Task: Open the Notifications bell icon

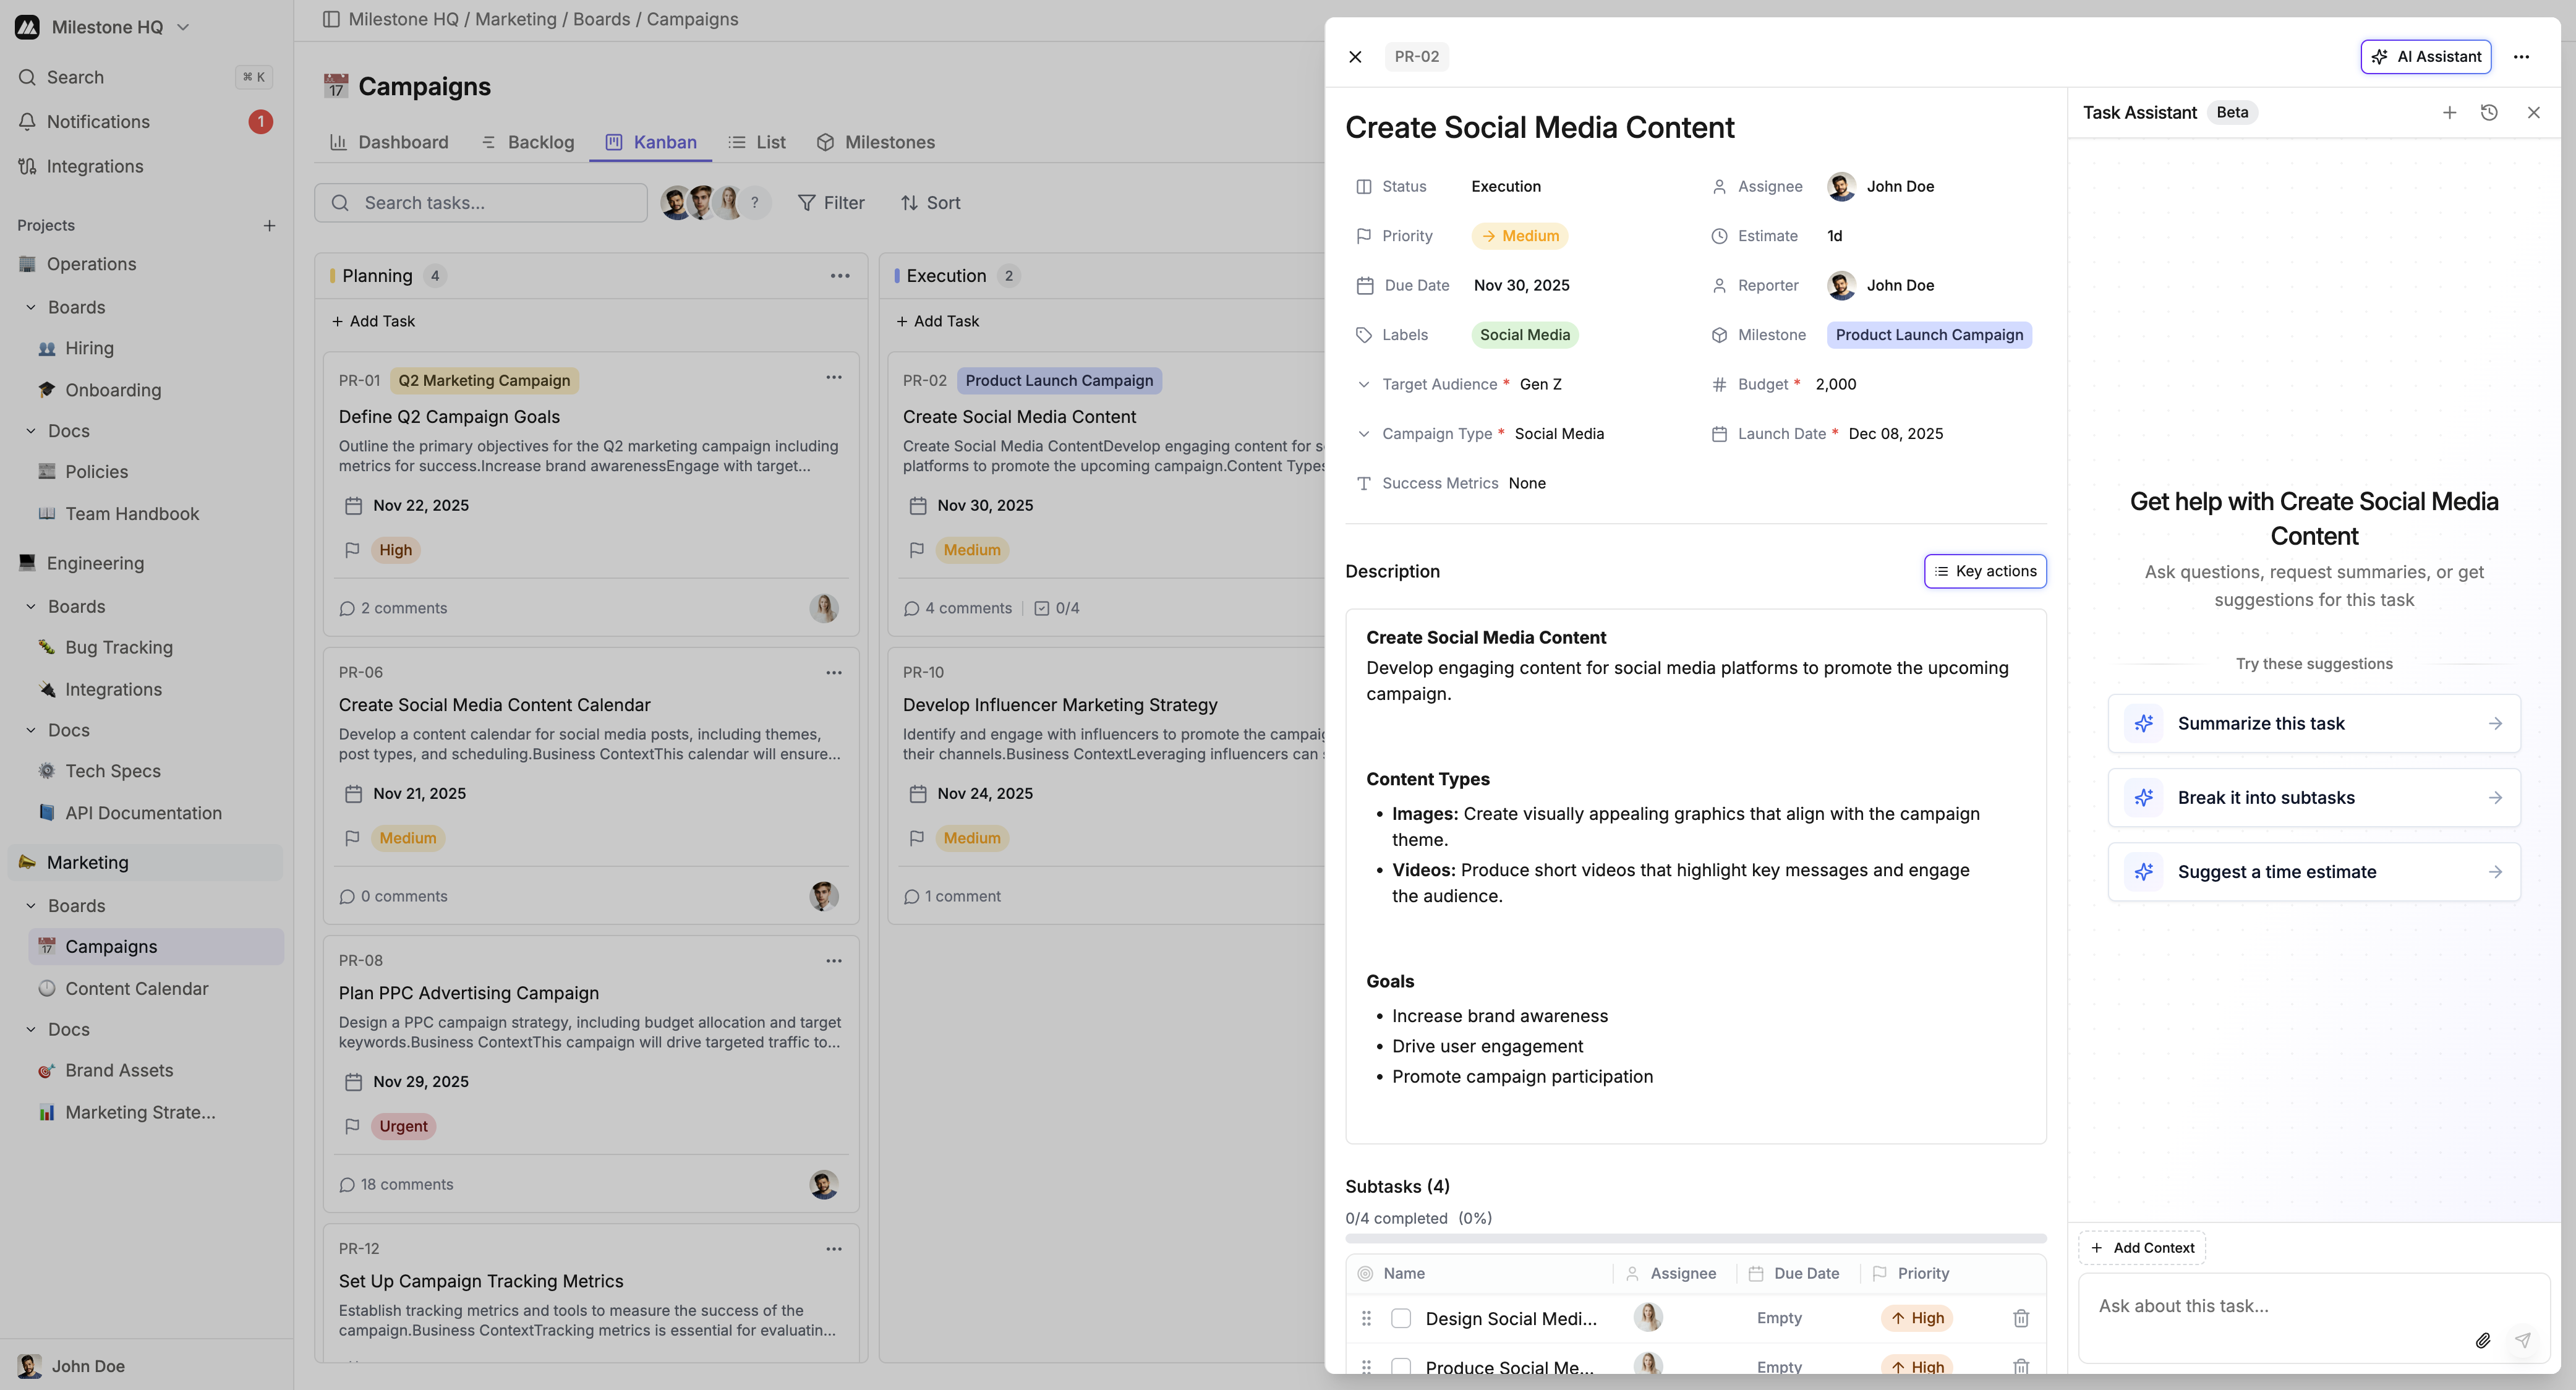Action: (27, 121)
